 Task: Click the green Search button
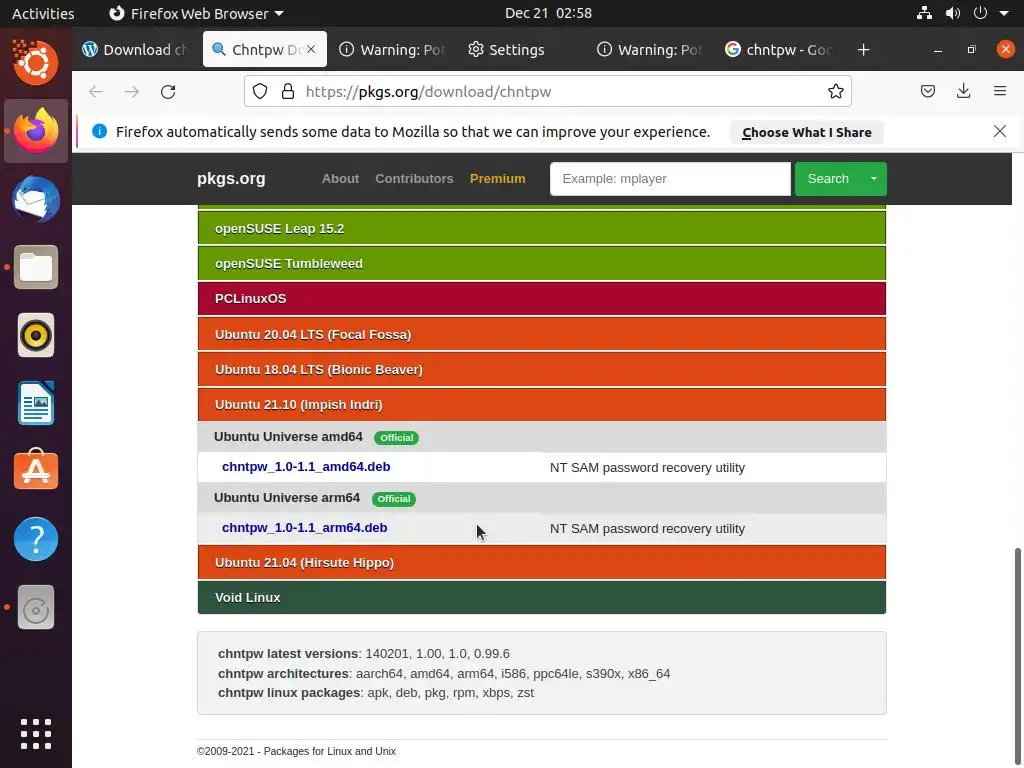click(x=828, y=178)
